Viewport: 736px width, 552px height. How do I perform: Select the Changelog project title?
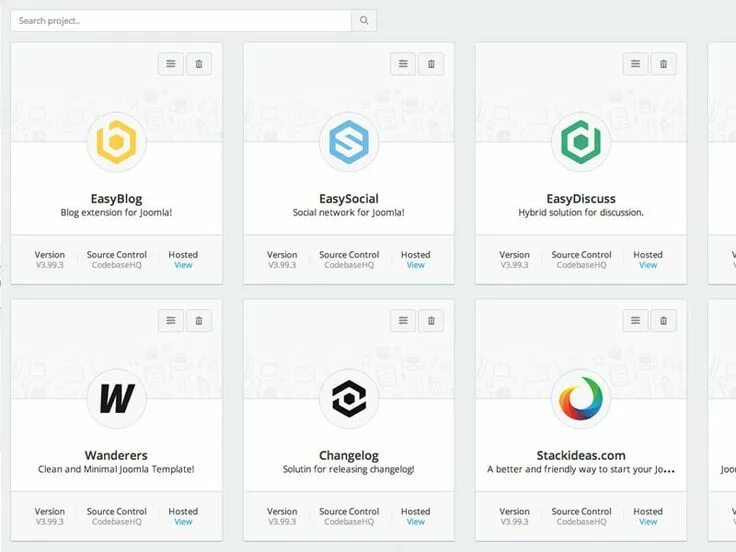[349, 456]
